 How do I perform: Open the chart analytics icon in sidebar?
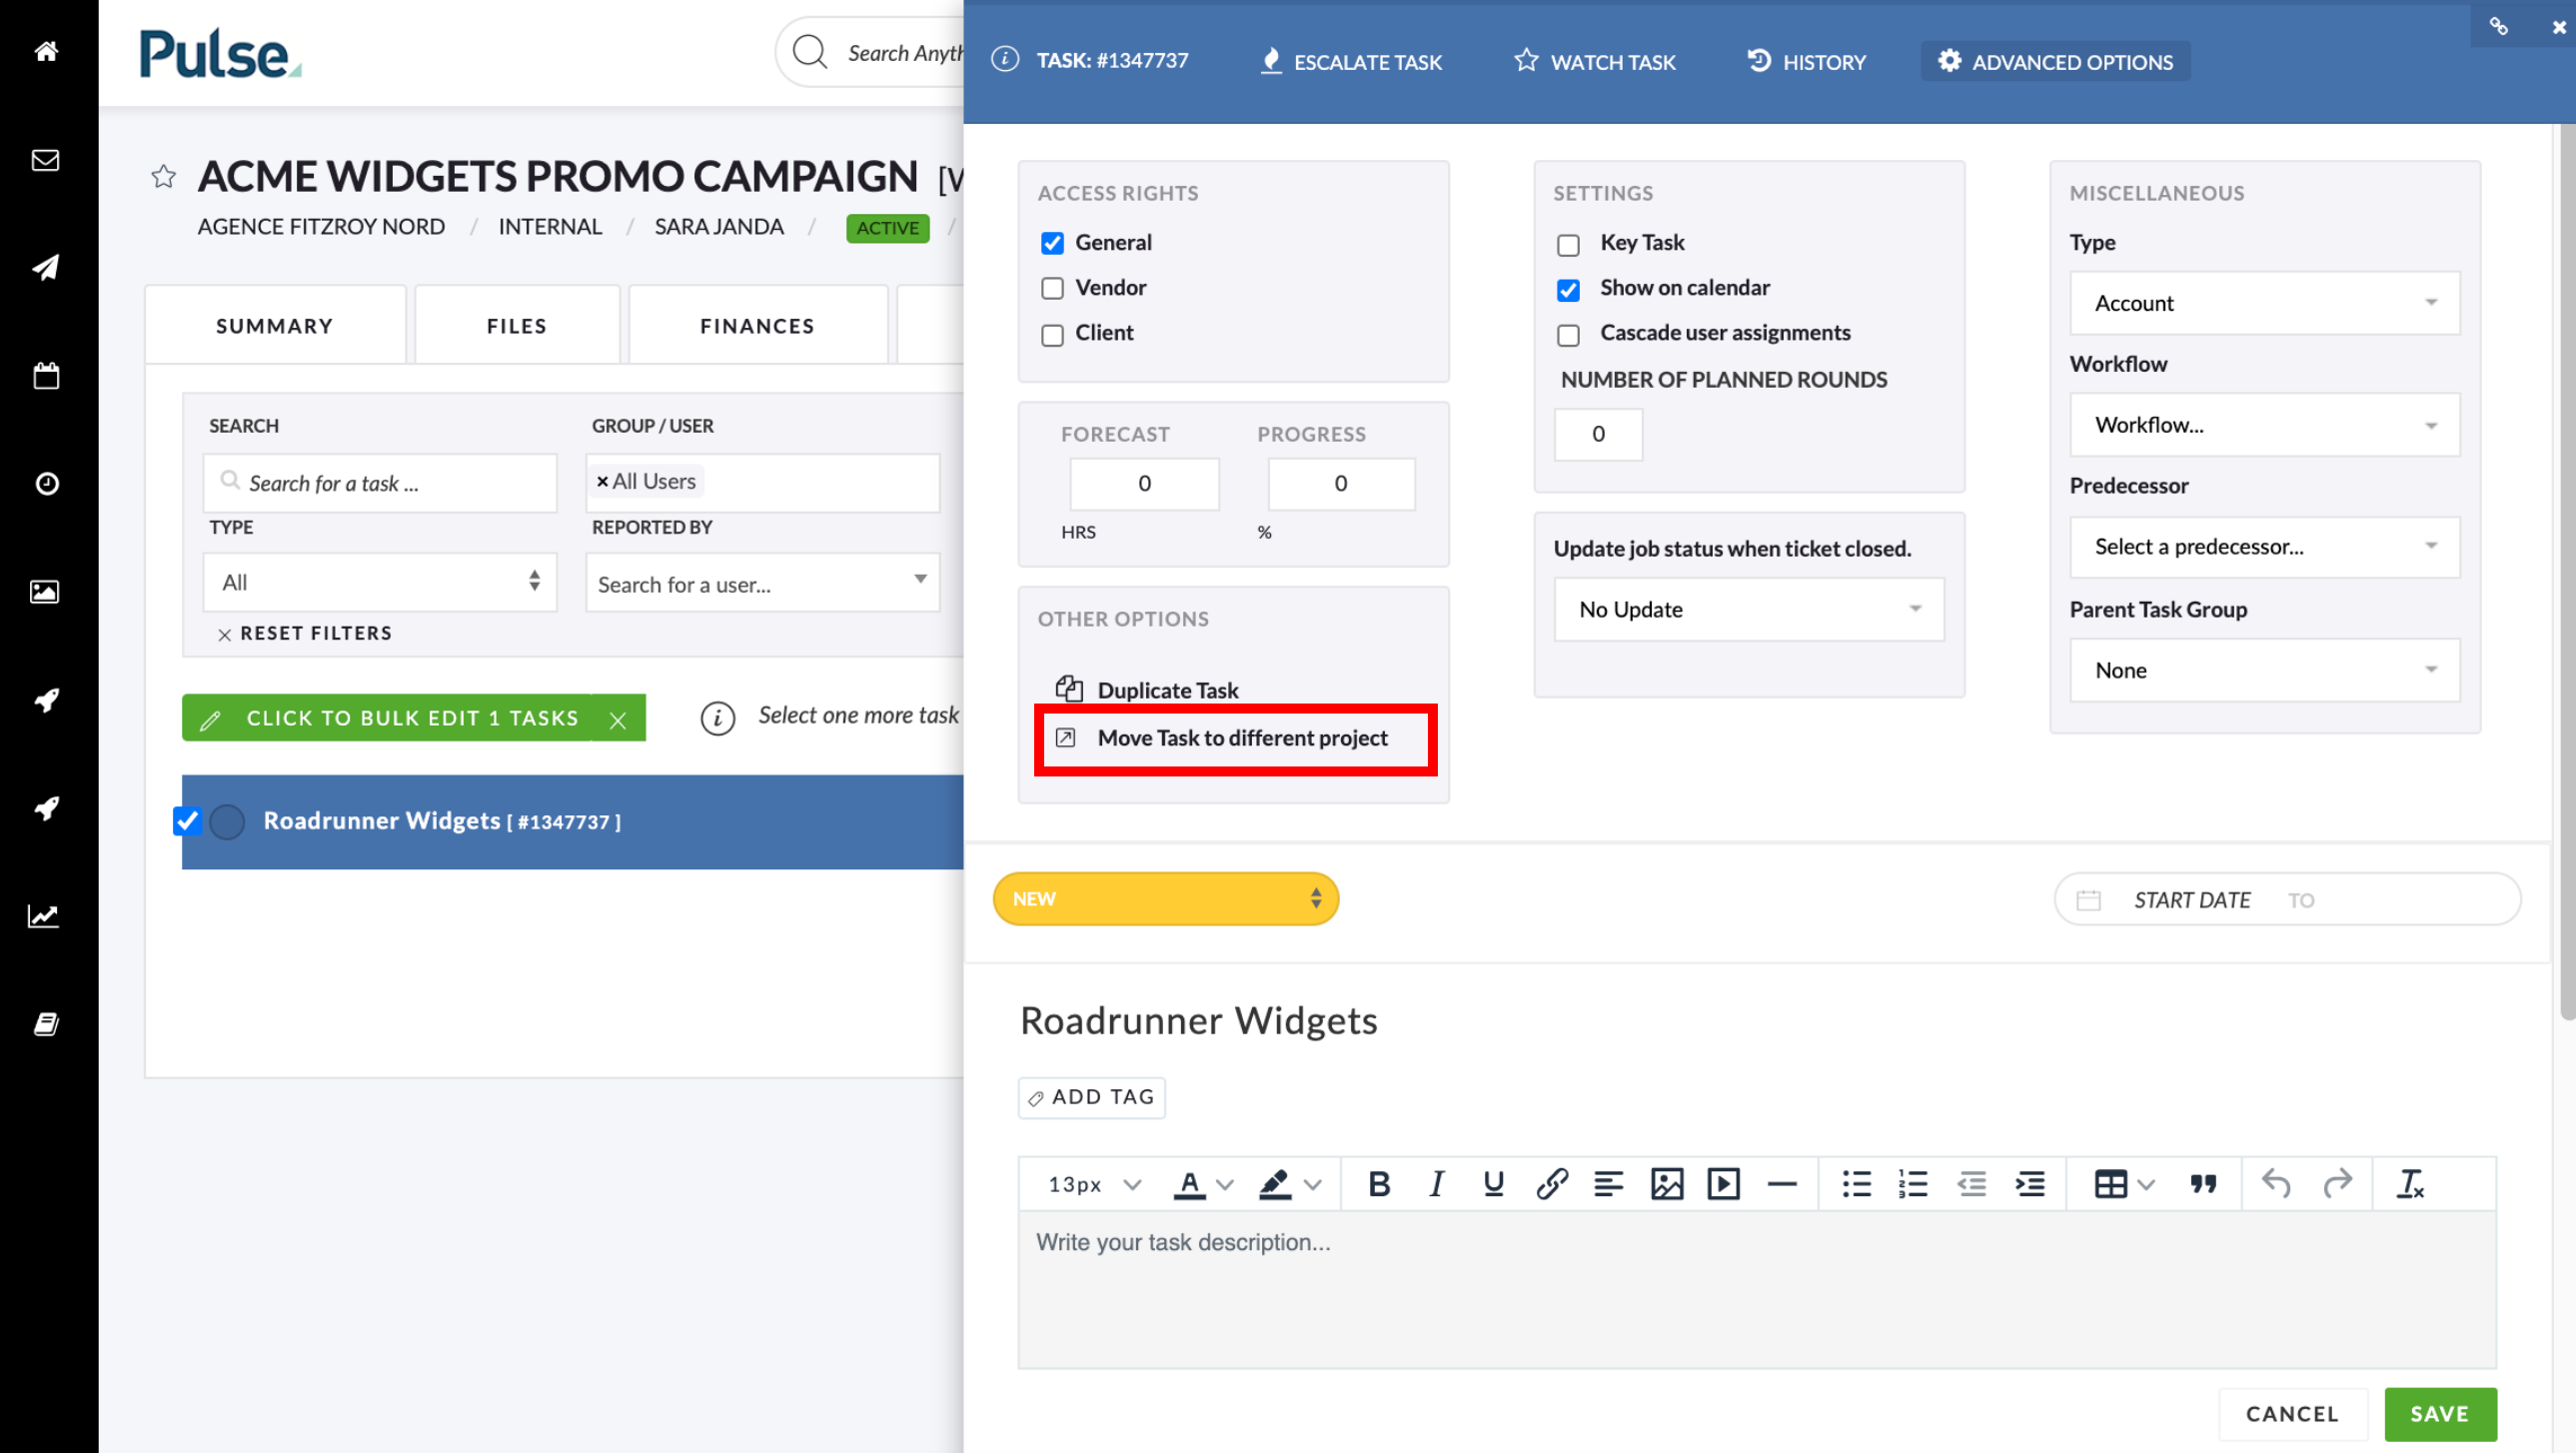pos(46,916)
